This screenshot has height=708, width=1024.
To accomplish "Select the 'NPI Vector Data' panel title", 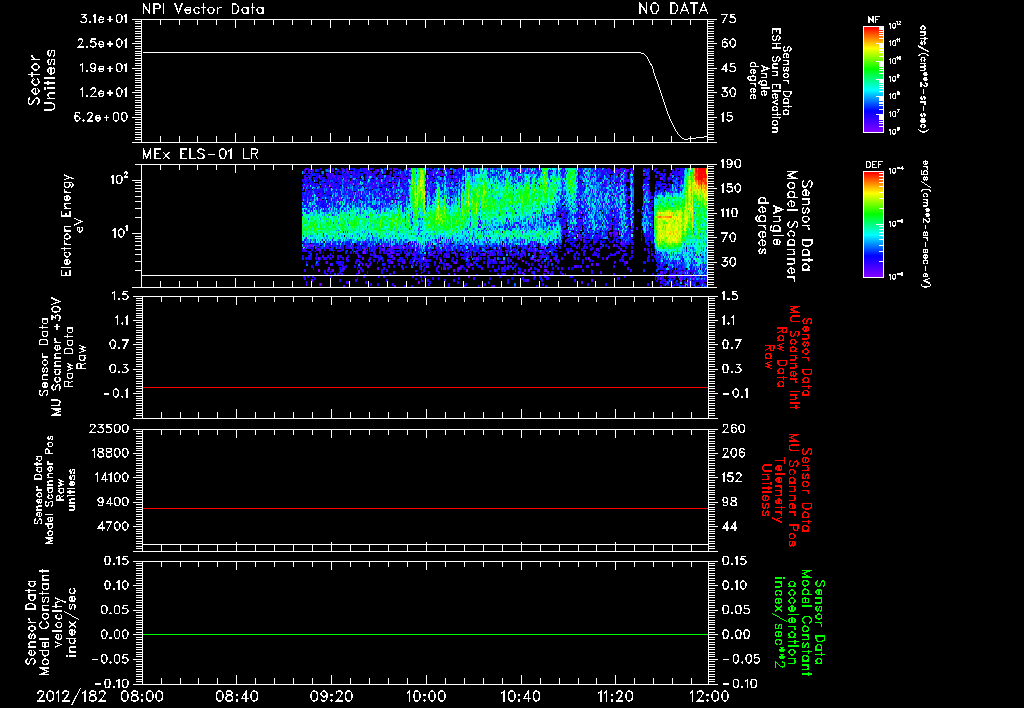I will click(x=203, y=9).
